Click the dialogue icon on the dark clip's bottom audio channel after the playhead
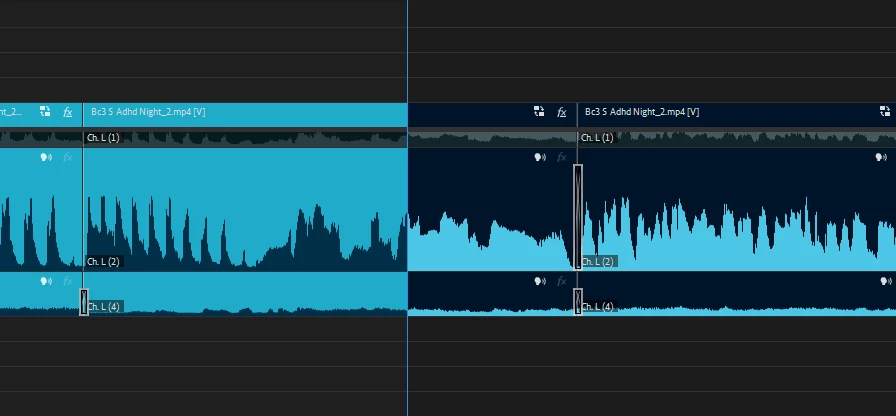Screen dimensions: 896x416 point(540,281)
